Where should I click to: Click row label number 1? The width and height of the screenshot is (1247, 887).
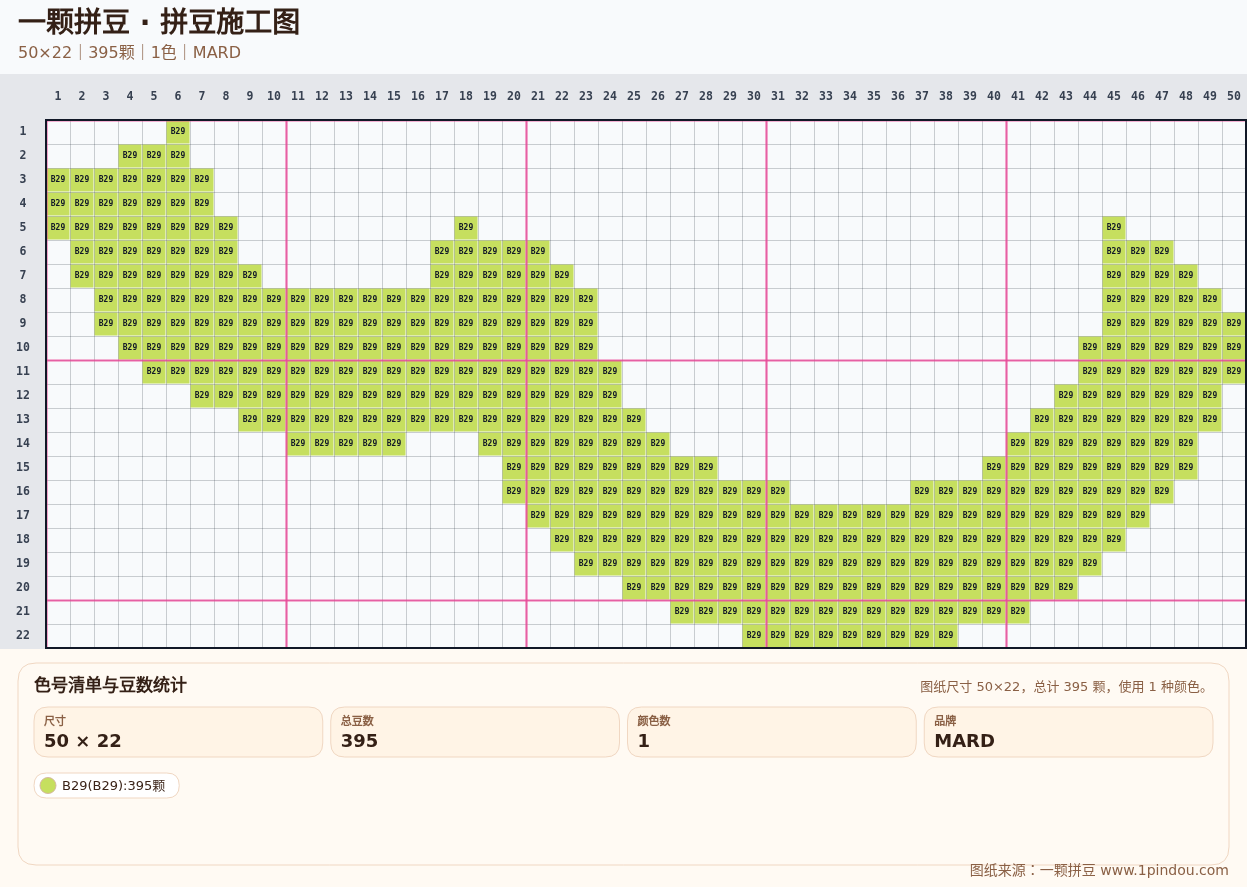pos(23,132)
